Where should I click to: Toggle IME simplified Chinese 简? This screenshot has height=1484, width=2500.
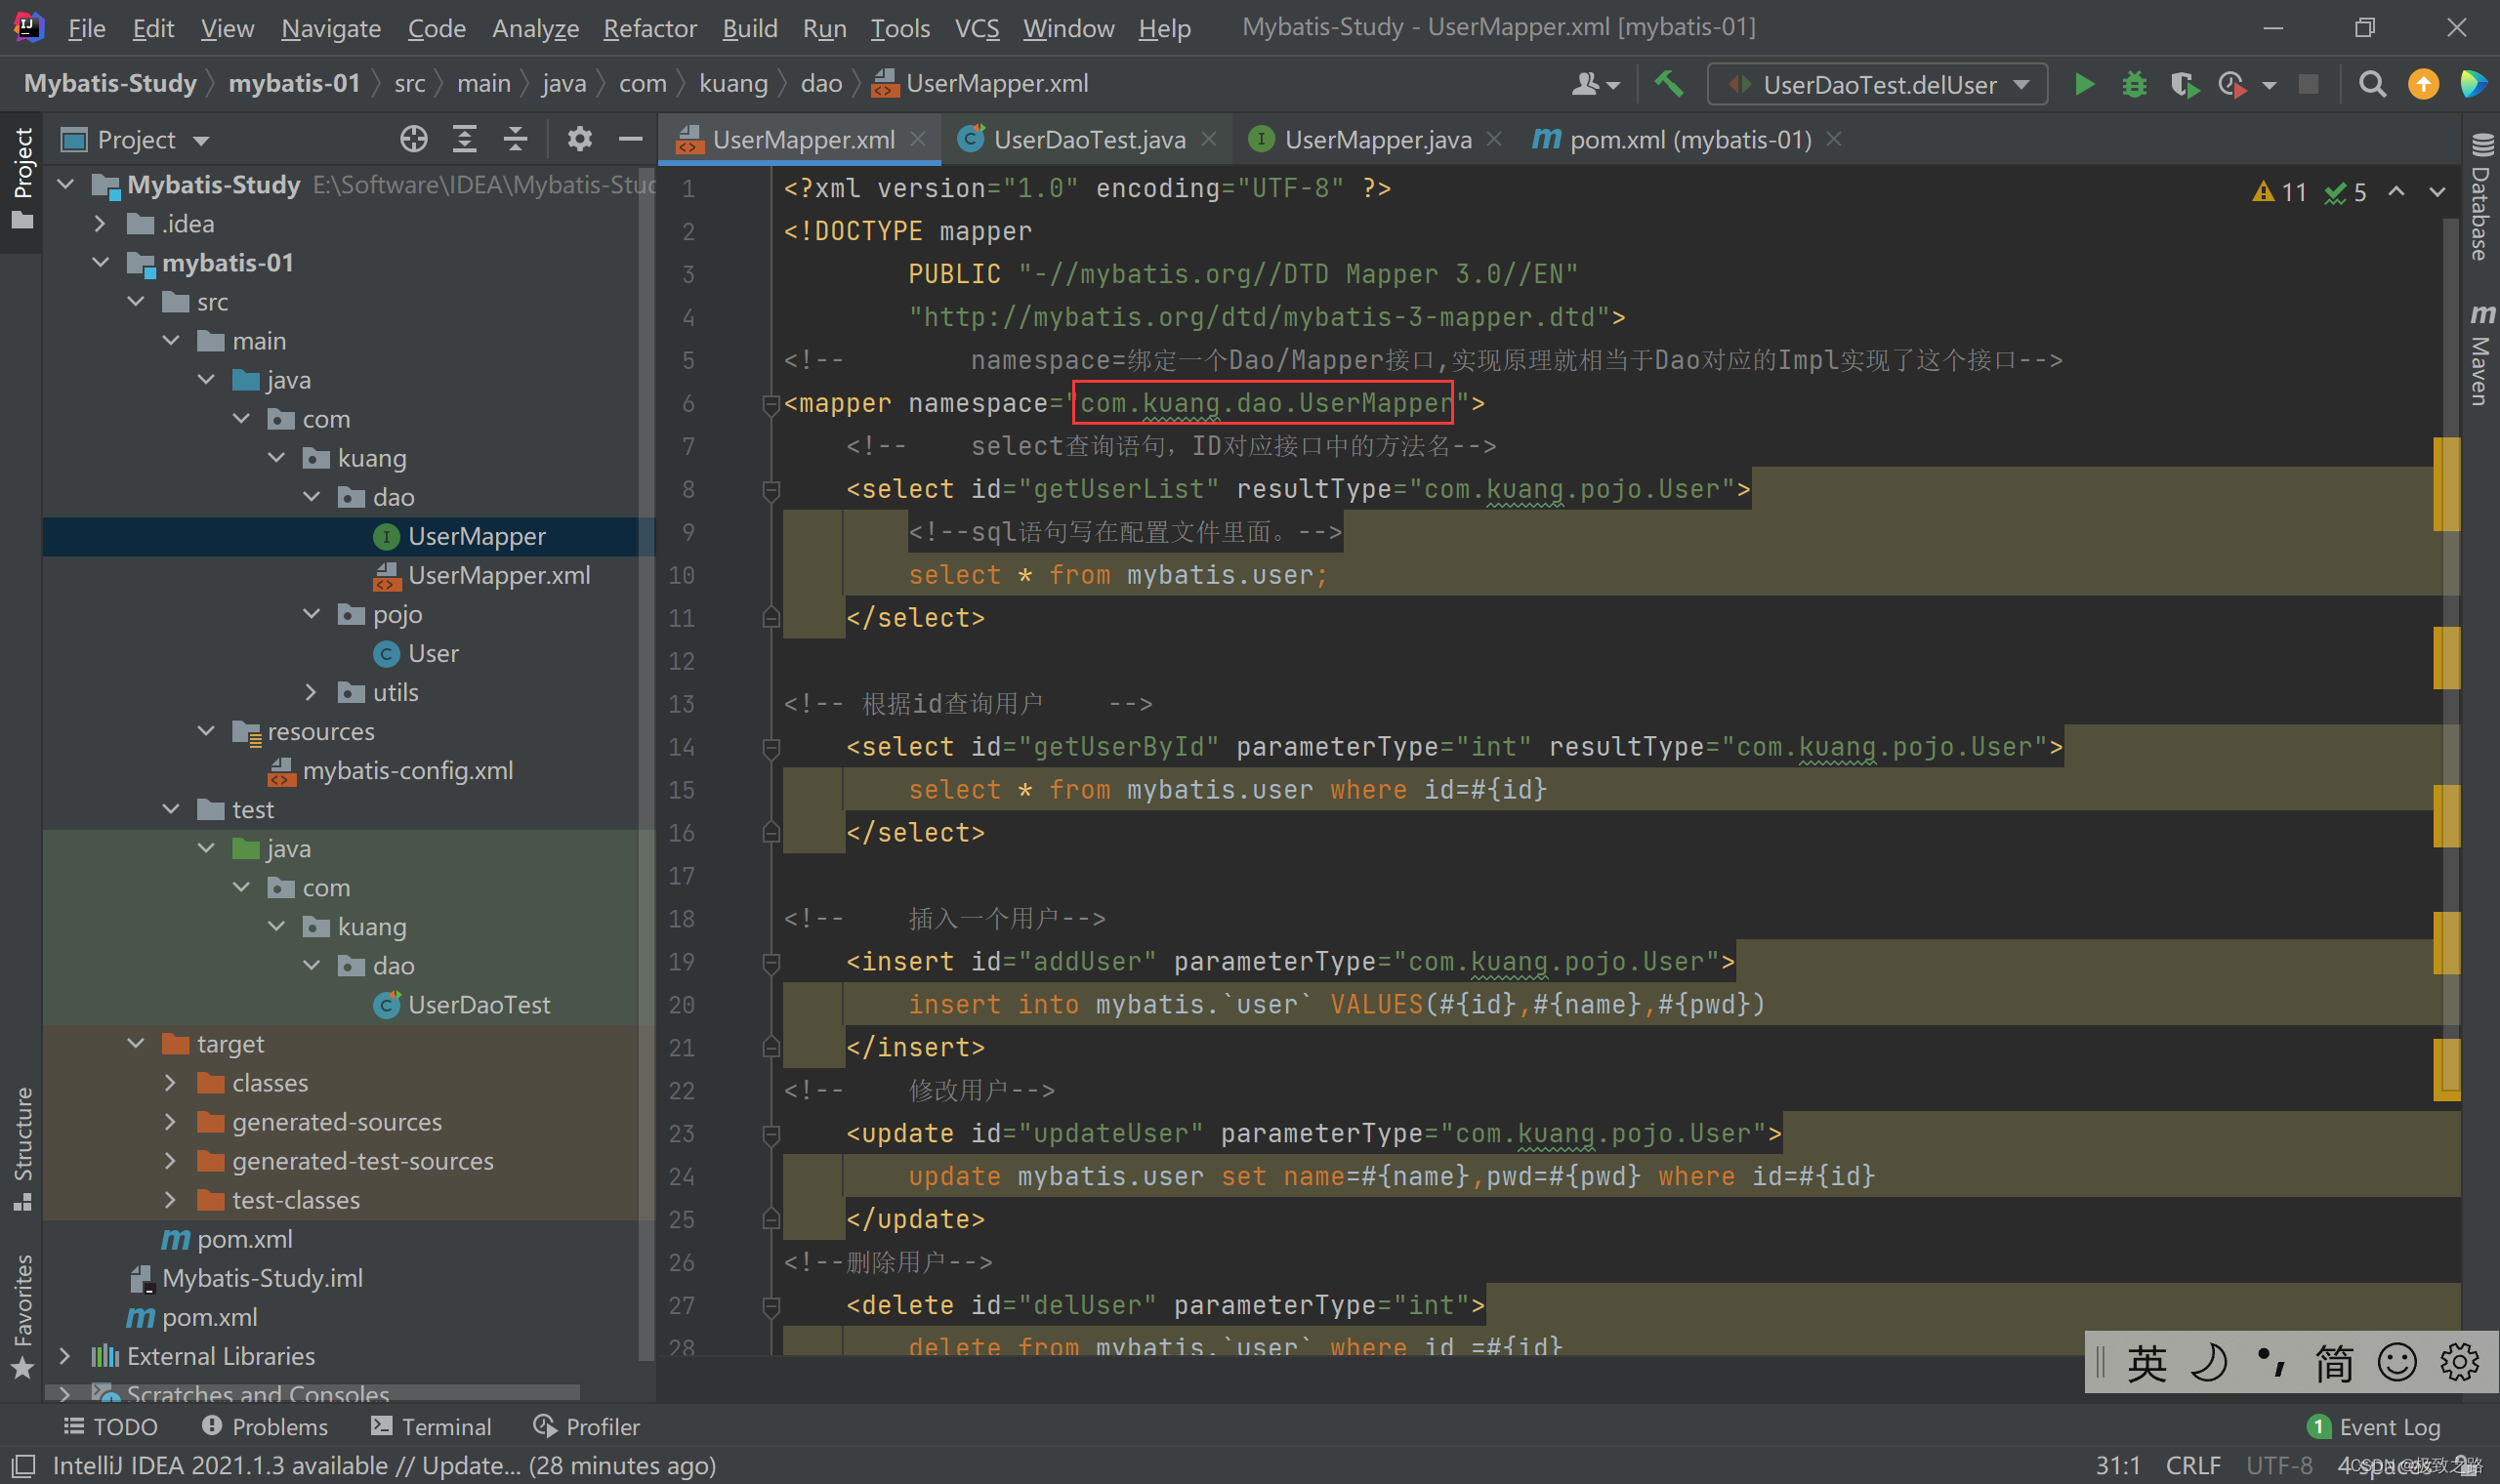(x=2334, y=1362)
